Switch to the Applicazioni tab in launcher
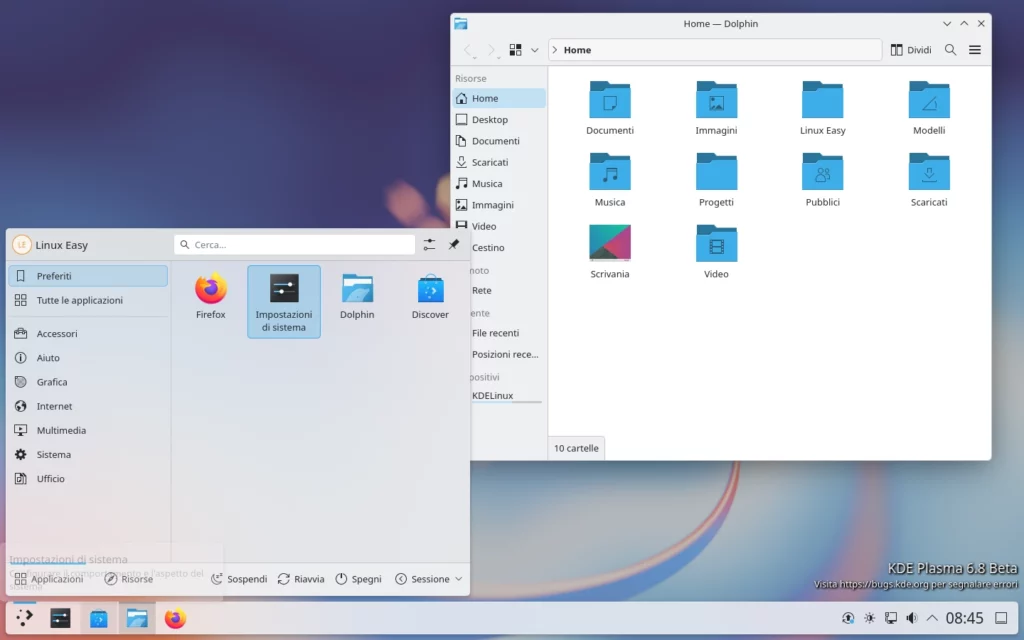This screenshot has width=1024, height=640. (49, 579)
